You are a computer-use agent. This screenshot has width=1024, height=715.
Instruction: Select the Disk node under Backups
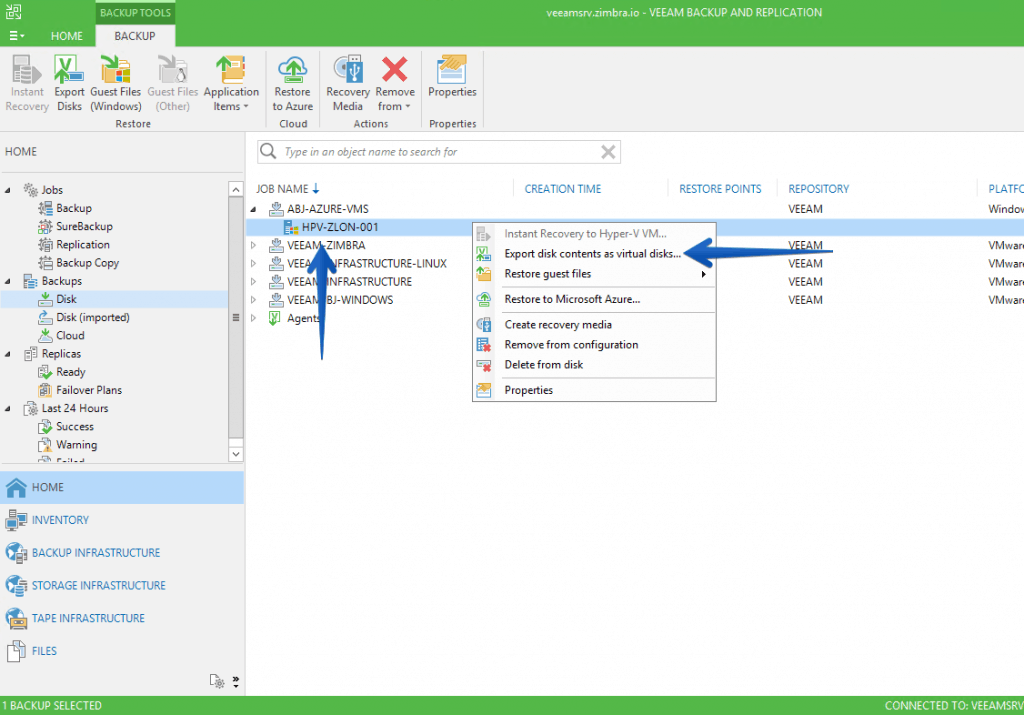[66, 299]
